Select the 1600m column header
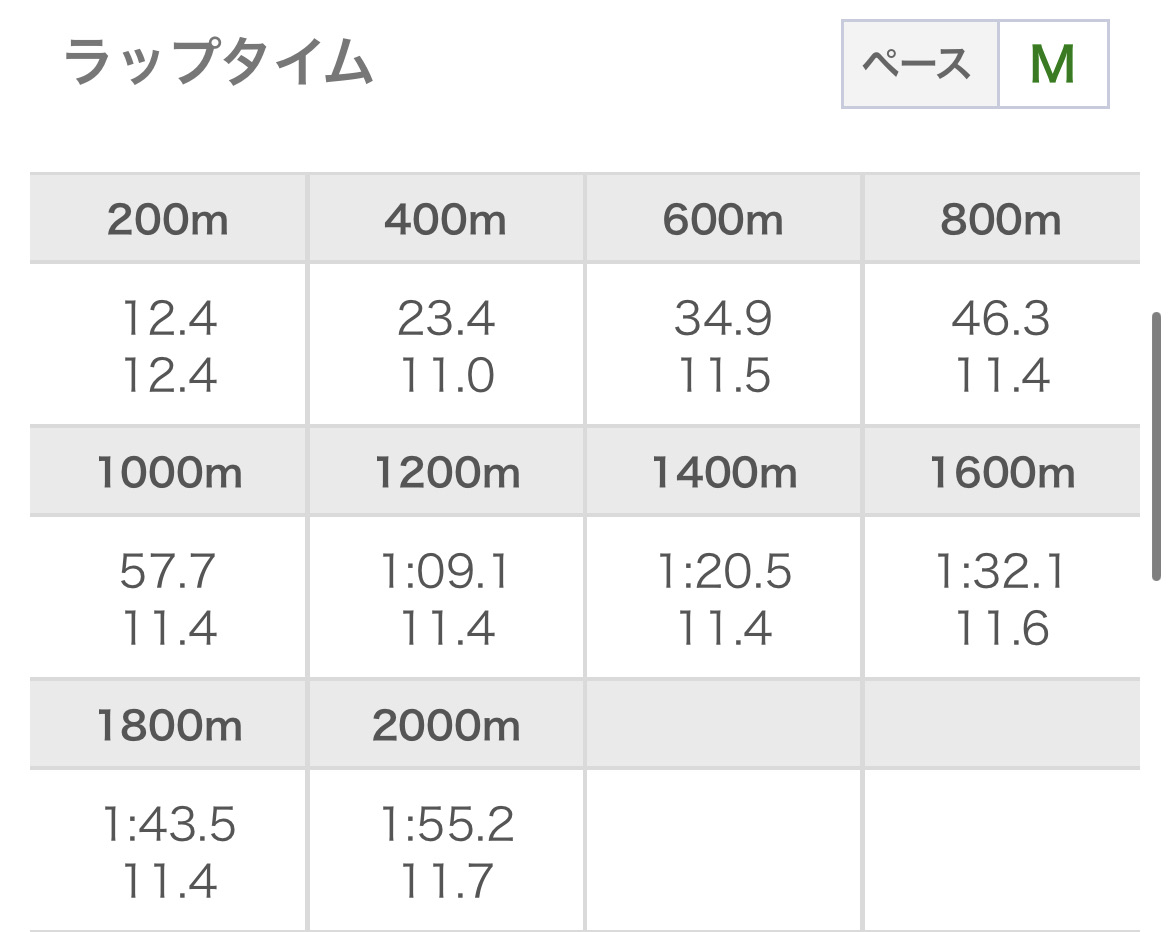The height and width of the screenshot is (932, 1170). [x=1001, y=472]
